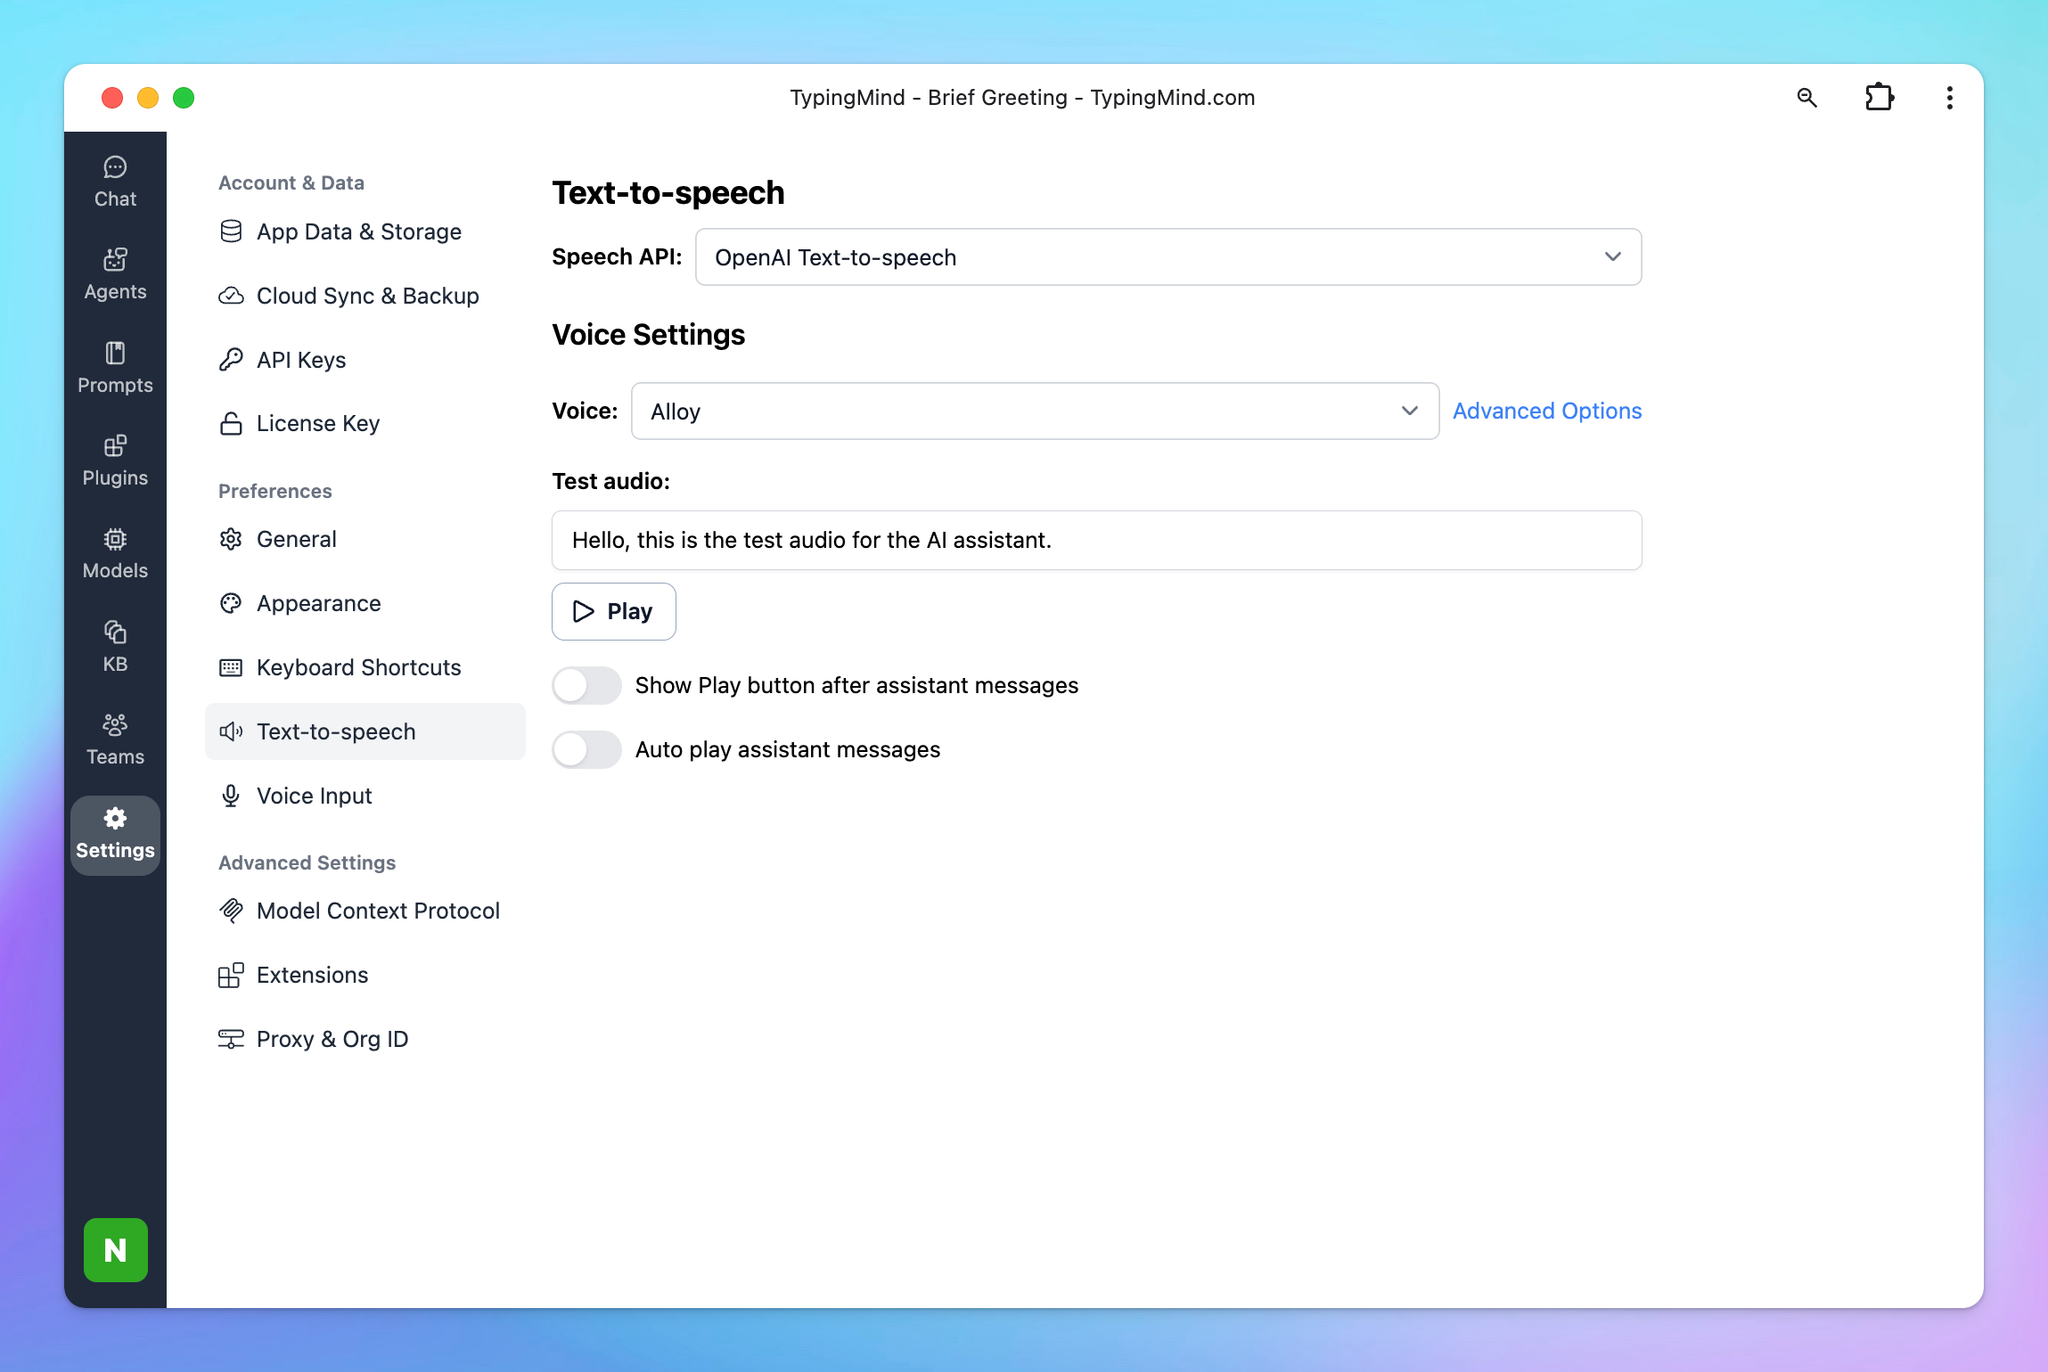Open the three-dot browser menu
Viewport: 2048px width, 1372px height.
(1949, 97)
